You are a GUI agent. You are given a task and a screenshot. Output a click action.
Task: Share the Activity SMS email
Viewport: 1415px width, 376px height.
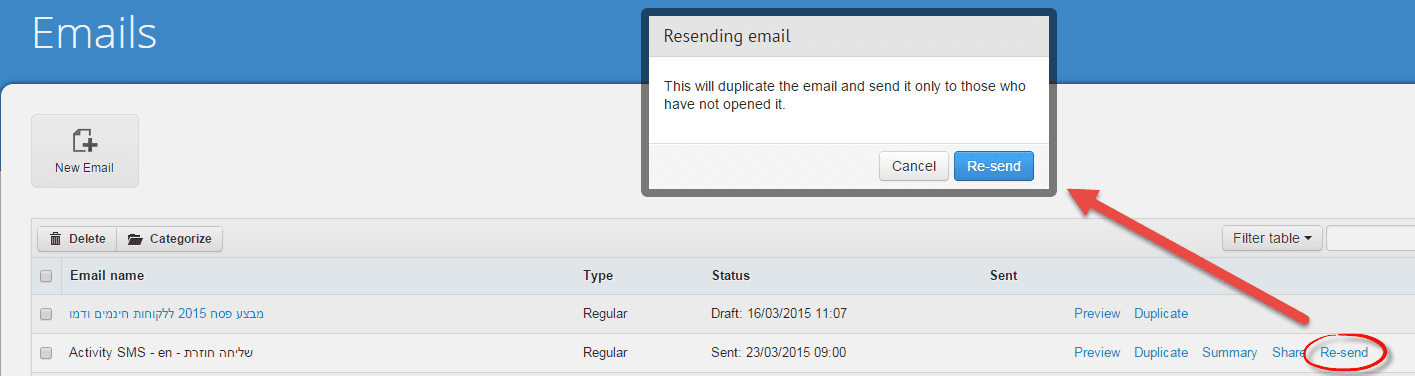[x=1288, y=353]
